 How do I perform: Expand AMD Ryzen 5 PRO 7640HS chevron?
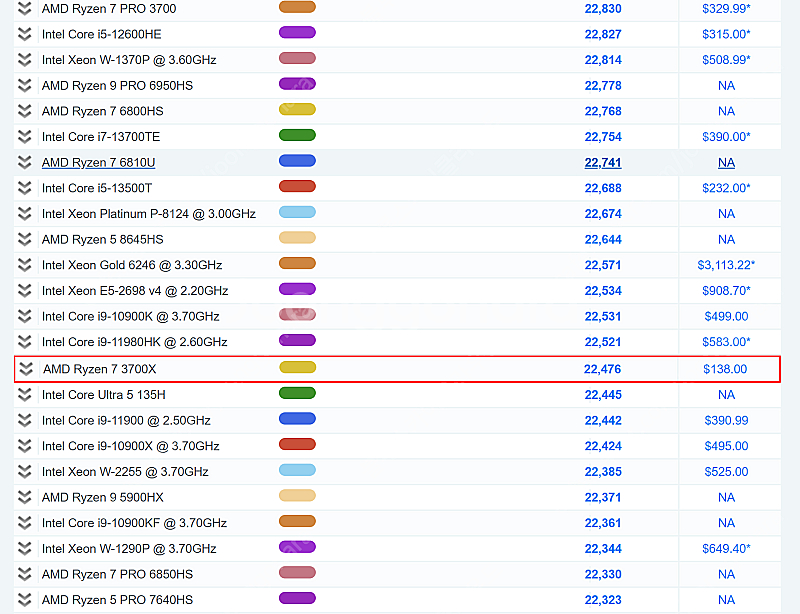coord(24,600)
